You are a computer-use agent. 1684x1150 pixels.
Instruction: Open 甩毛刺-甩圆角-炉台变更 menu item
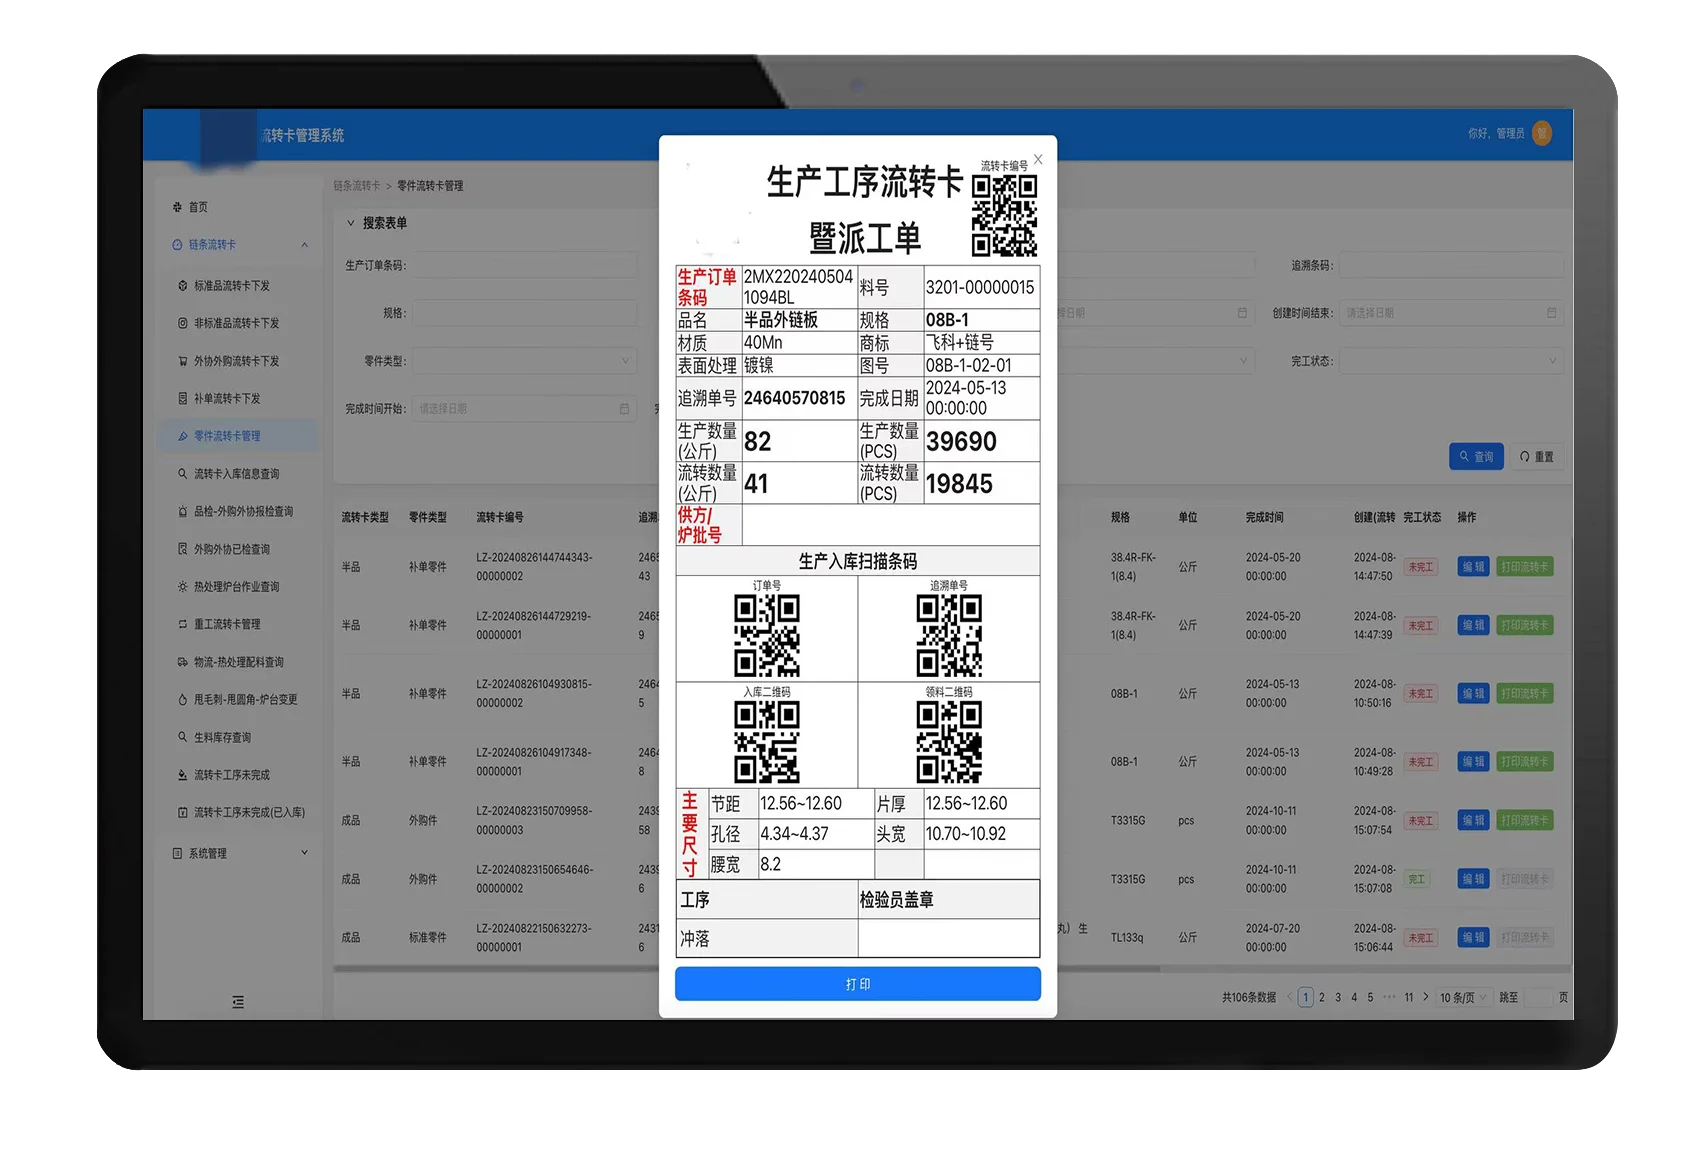pyautogui.click(x=245, y=699)
